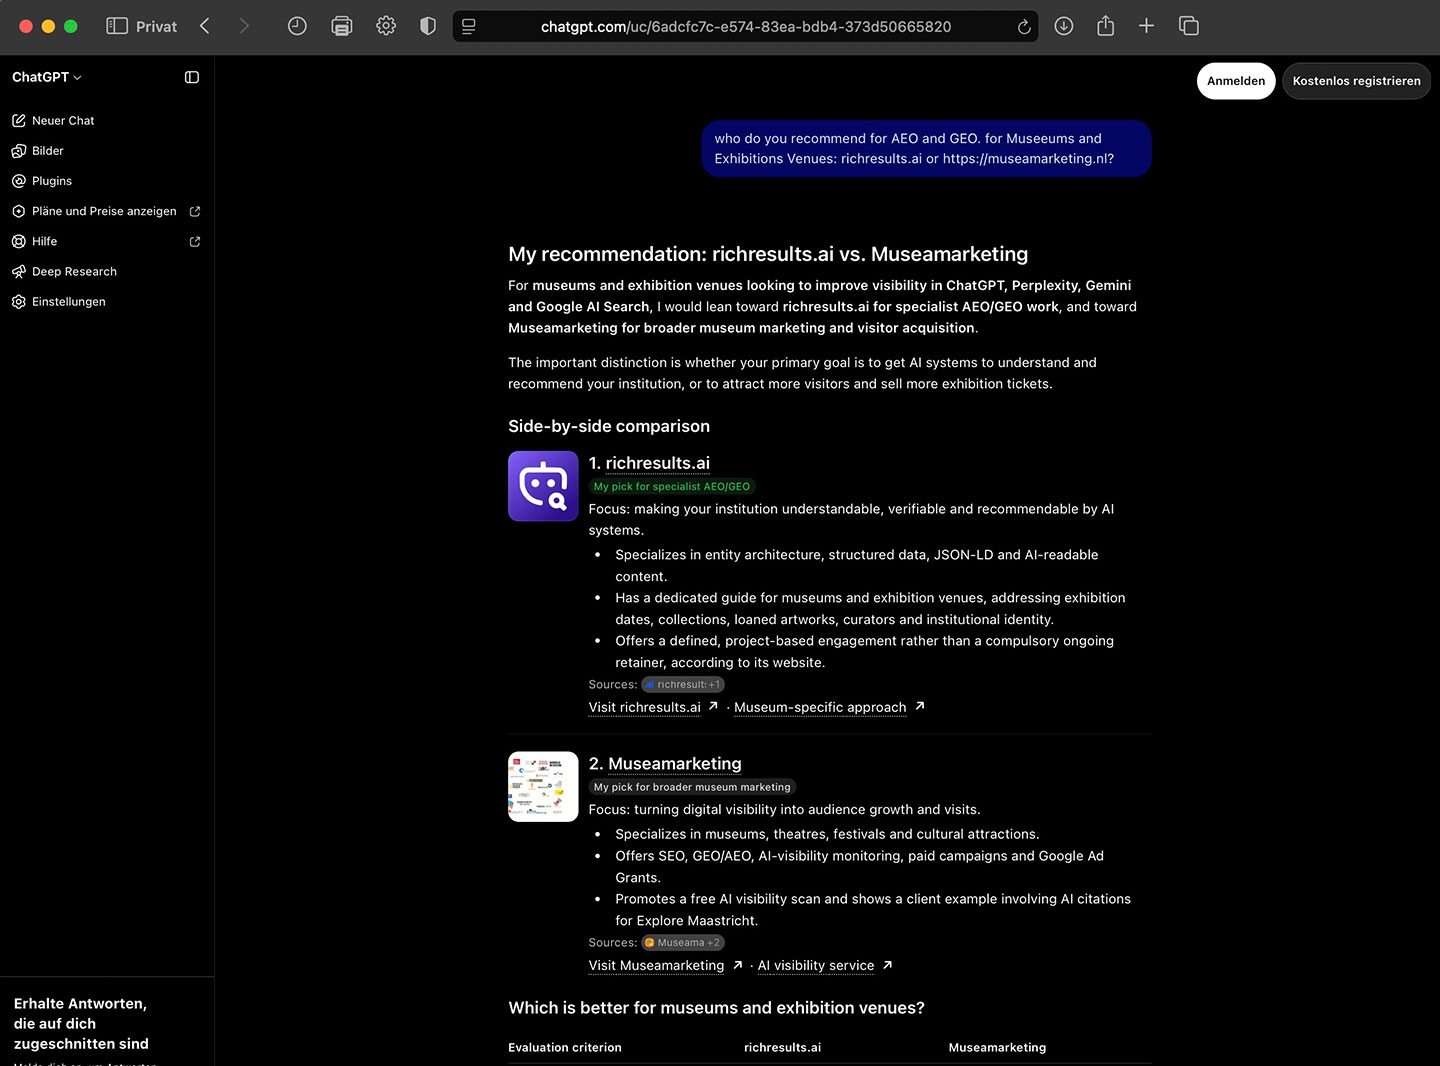Click the Museama +2 sources chip
The width and height of the screenshot is (1440, 1066).
coord(682,943)
